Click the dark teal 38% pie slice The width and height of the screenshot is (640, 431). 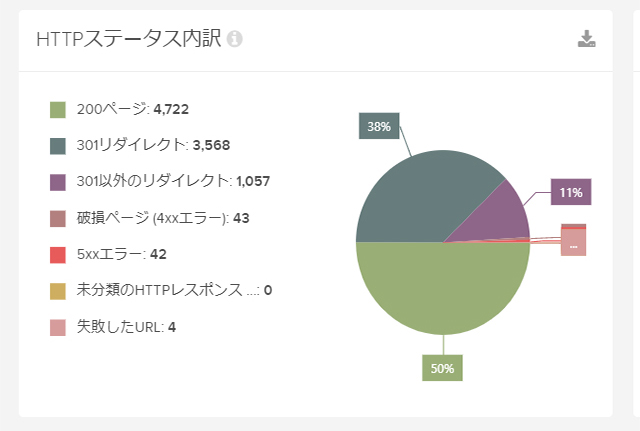[420, 195]
